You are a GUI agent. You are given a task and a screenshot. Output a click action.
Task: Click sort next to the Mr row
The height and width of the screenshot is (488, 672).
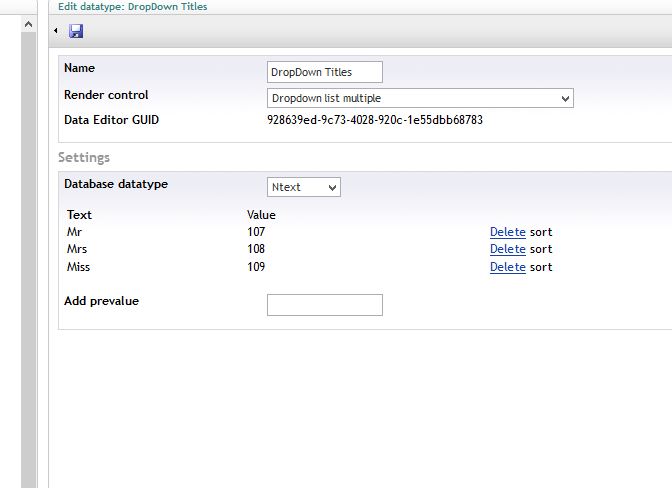coord(541,232)
